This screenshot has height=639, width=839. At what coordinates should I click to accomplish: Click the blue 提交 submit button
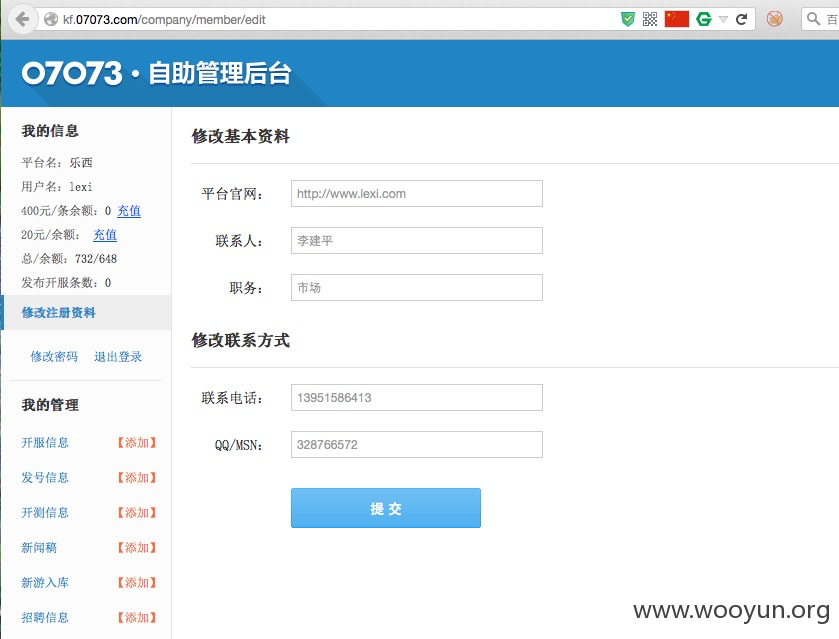(386, 508)
